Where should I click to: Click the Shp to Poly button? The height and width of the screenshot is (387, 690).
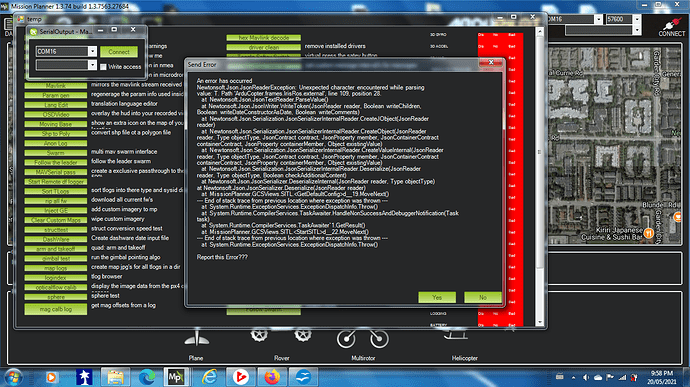(56, 134)
